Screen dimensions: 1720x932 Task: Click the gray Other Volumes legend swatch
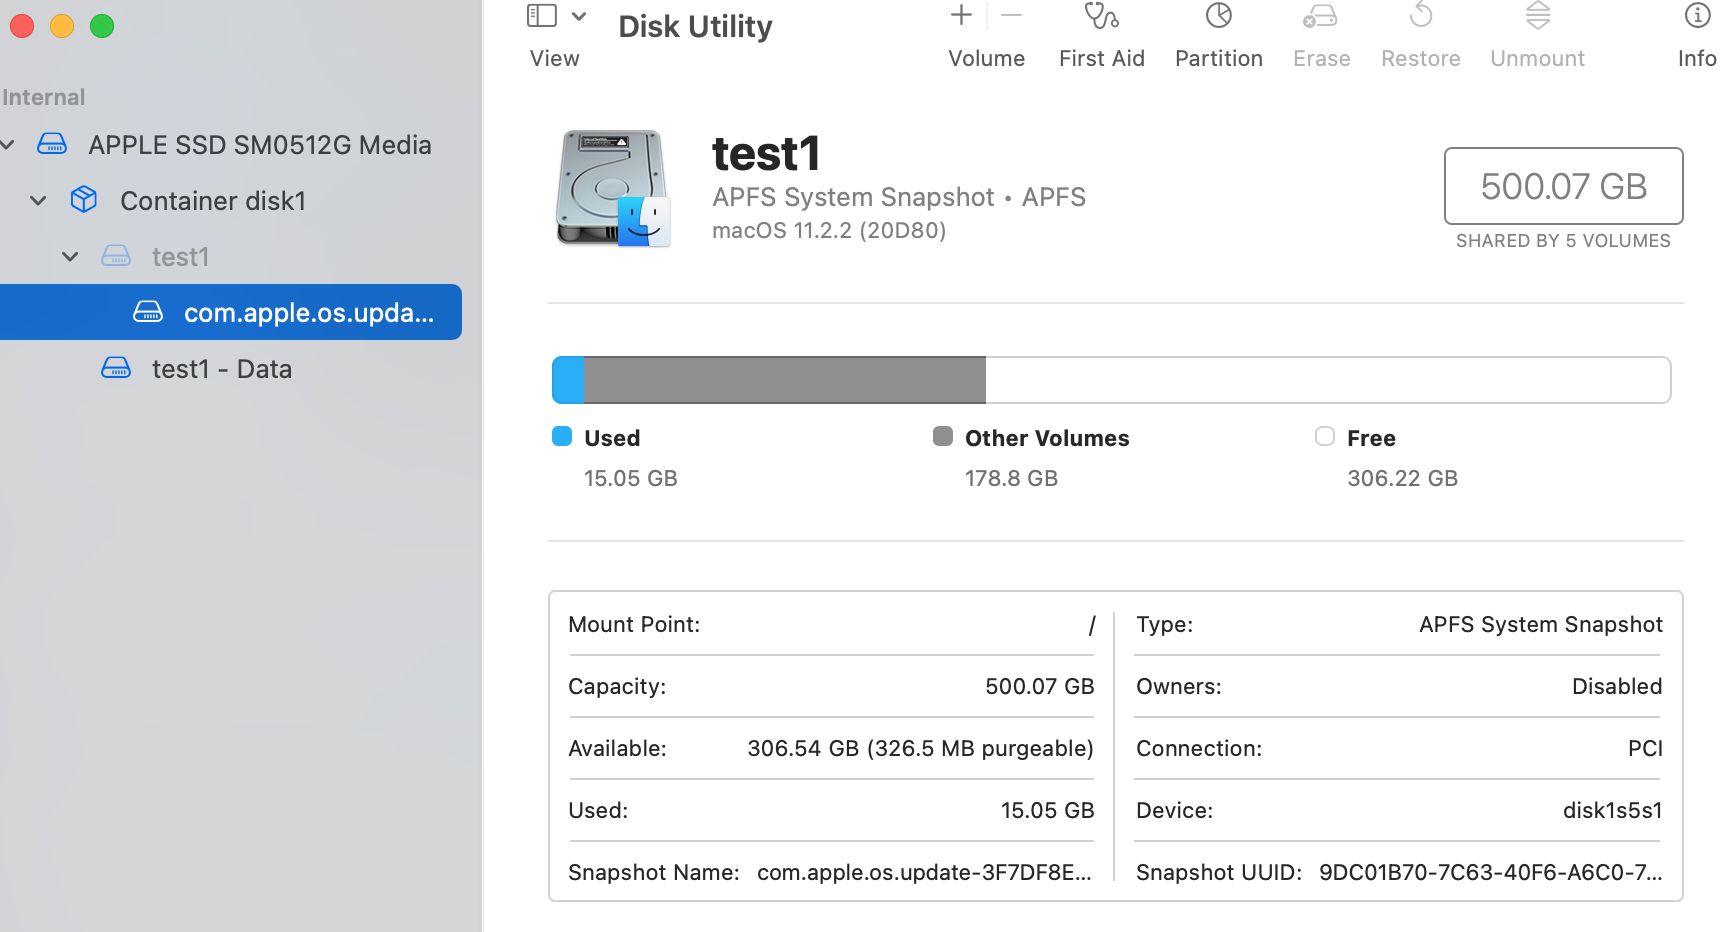pyautogui.click(x=943, y=436)
